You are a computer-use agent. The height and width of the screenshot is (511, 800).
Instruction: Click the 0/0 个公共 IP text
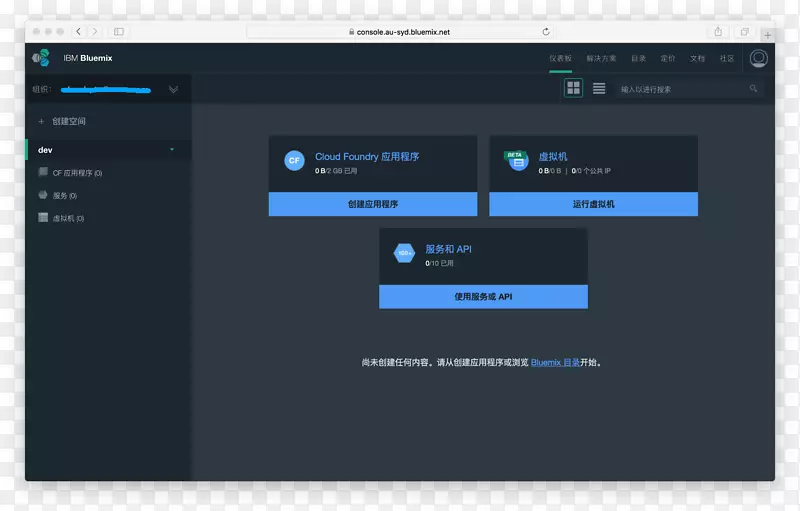click(591, 171)
